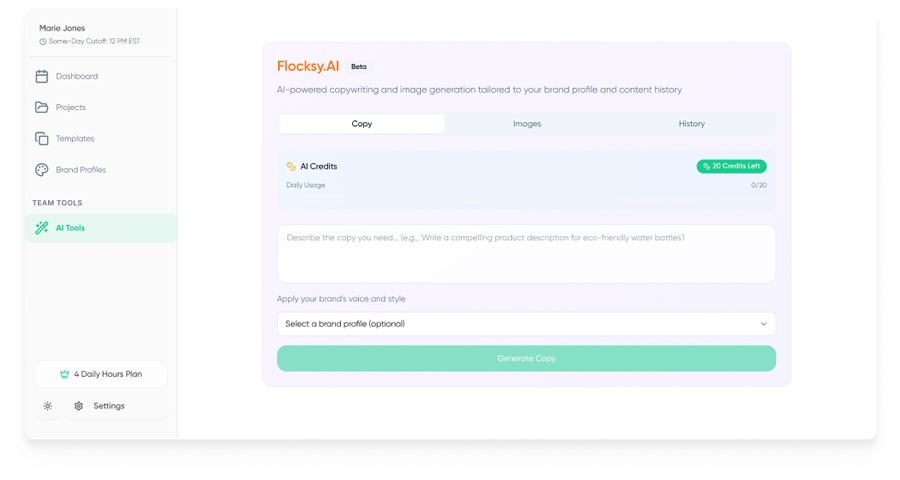900x480 pixels.
Task: Click the Templates copy icon
Action: 42,138
